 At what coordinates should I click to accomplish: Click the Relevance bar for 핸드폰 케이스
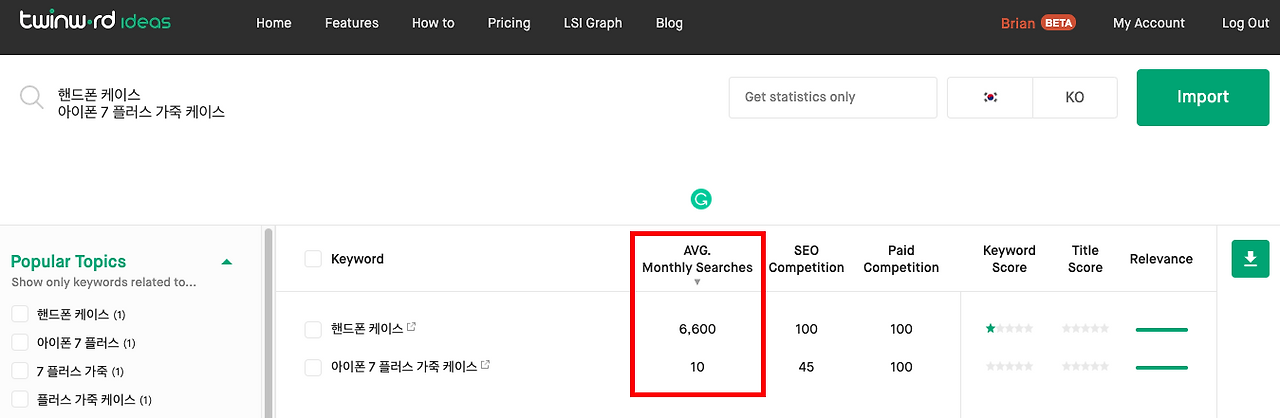[x=1161, y=329]
